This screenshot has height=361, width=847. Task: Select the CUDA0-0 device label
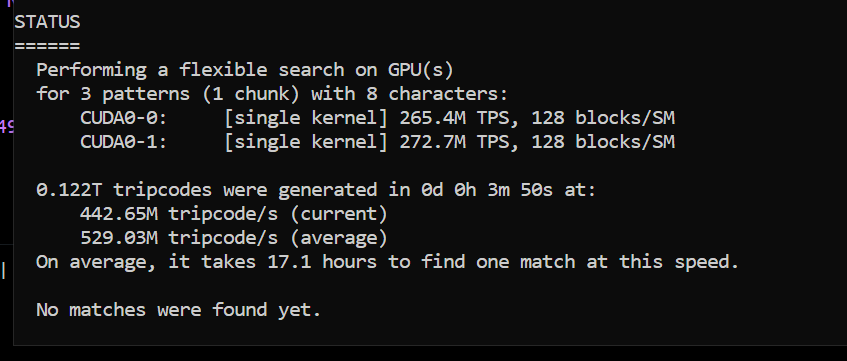click(x=124, y=118)
